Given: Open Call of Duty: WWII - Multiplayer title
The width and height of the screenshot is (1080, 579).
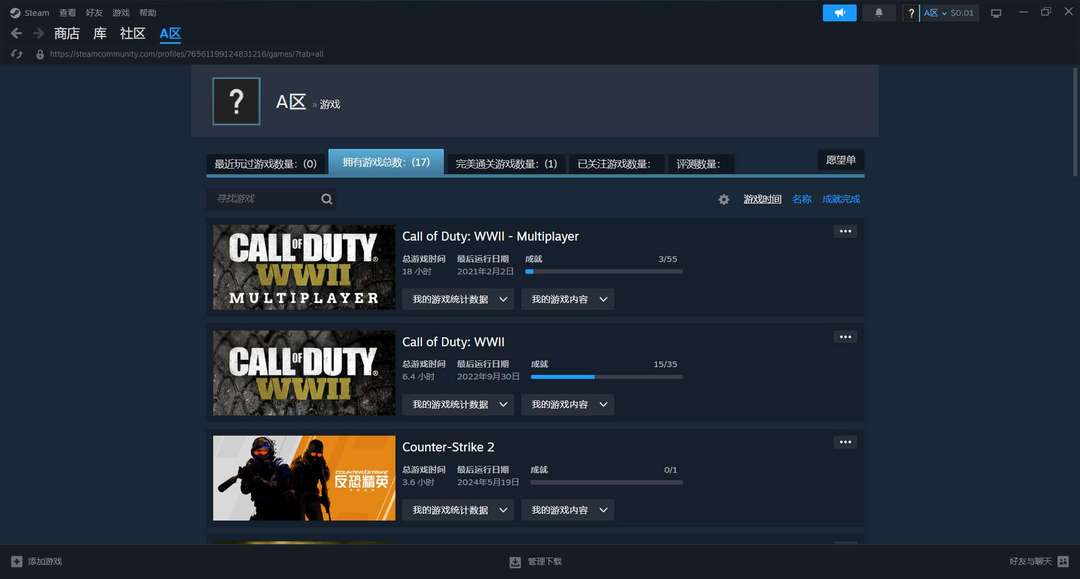Looking at the screenshot, I should [x=490, y=236].
